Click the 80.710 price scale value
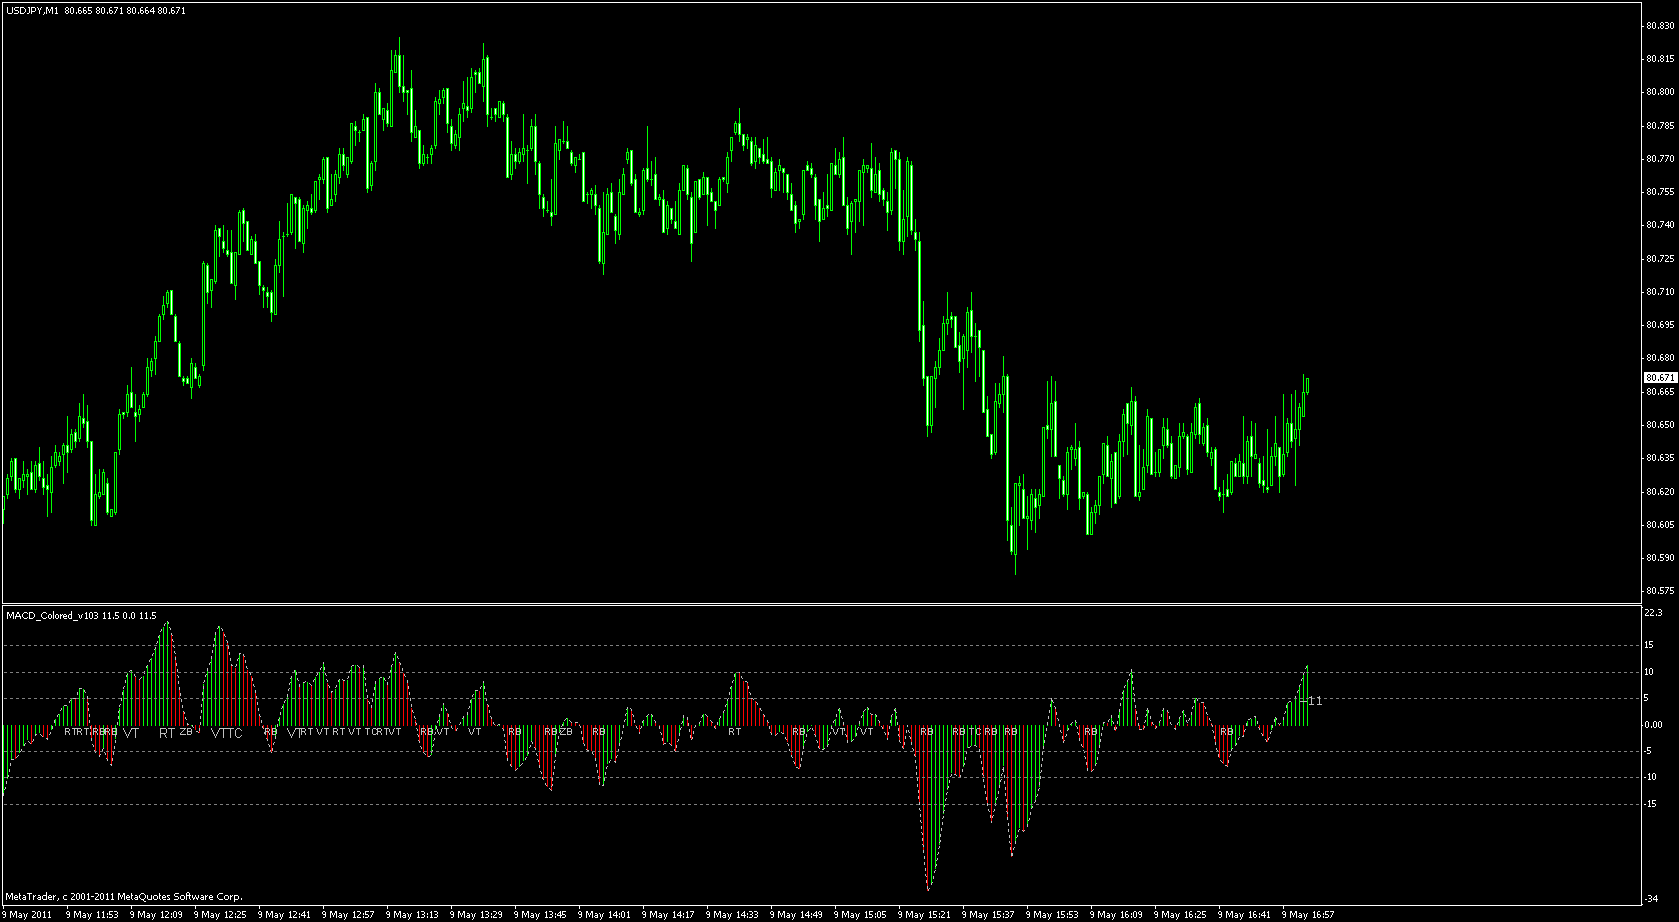The image size is (1679, 922). point(1659,292)
